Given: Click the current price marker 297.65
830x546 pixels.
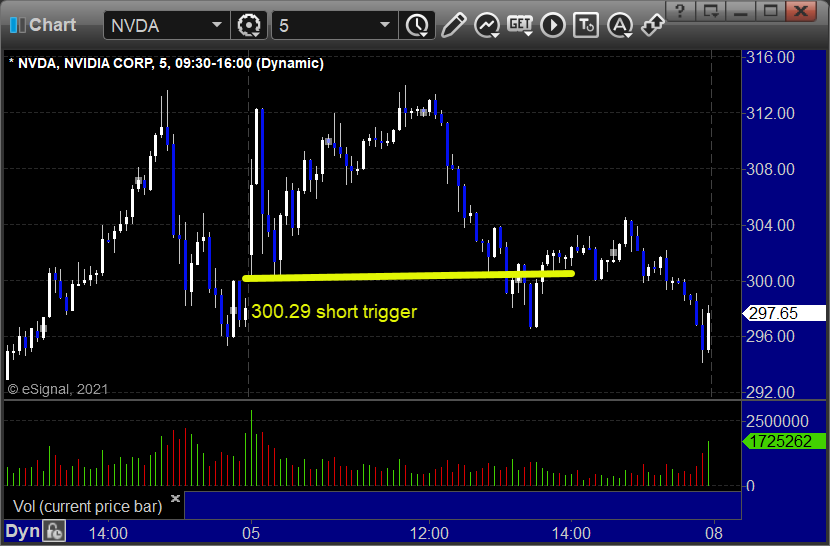Looking at the screenshot, I should pyautogui.click(x=783, y=313).
